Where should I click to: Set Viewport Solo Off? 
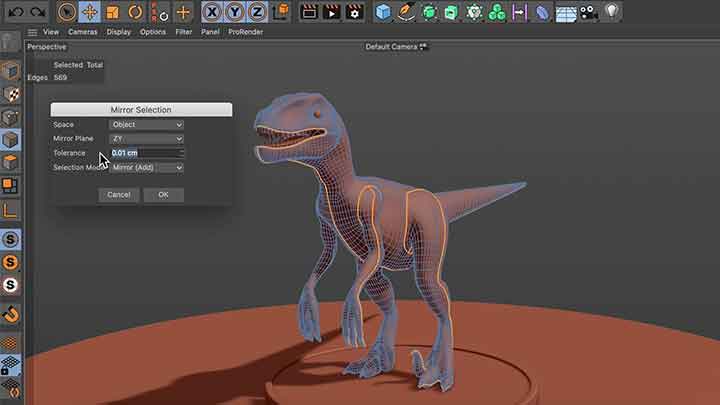coord(10,239)
